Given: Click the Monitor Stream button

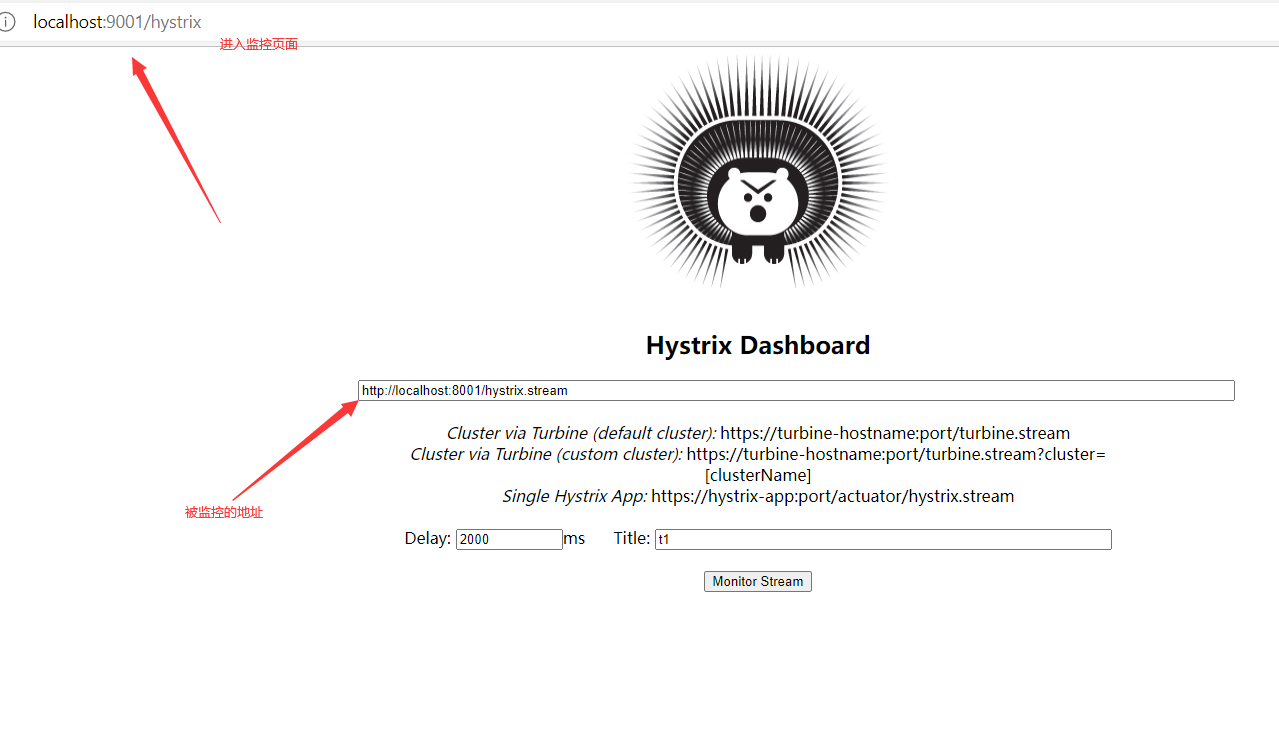Looking at the screenshot, I should click(758, 581).
